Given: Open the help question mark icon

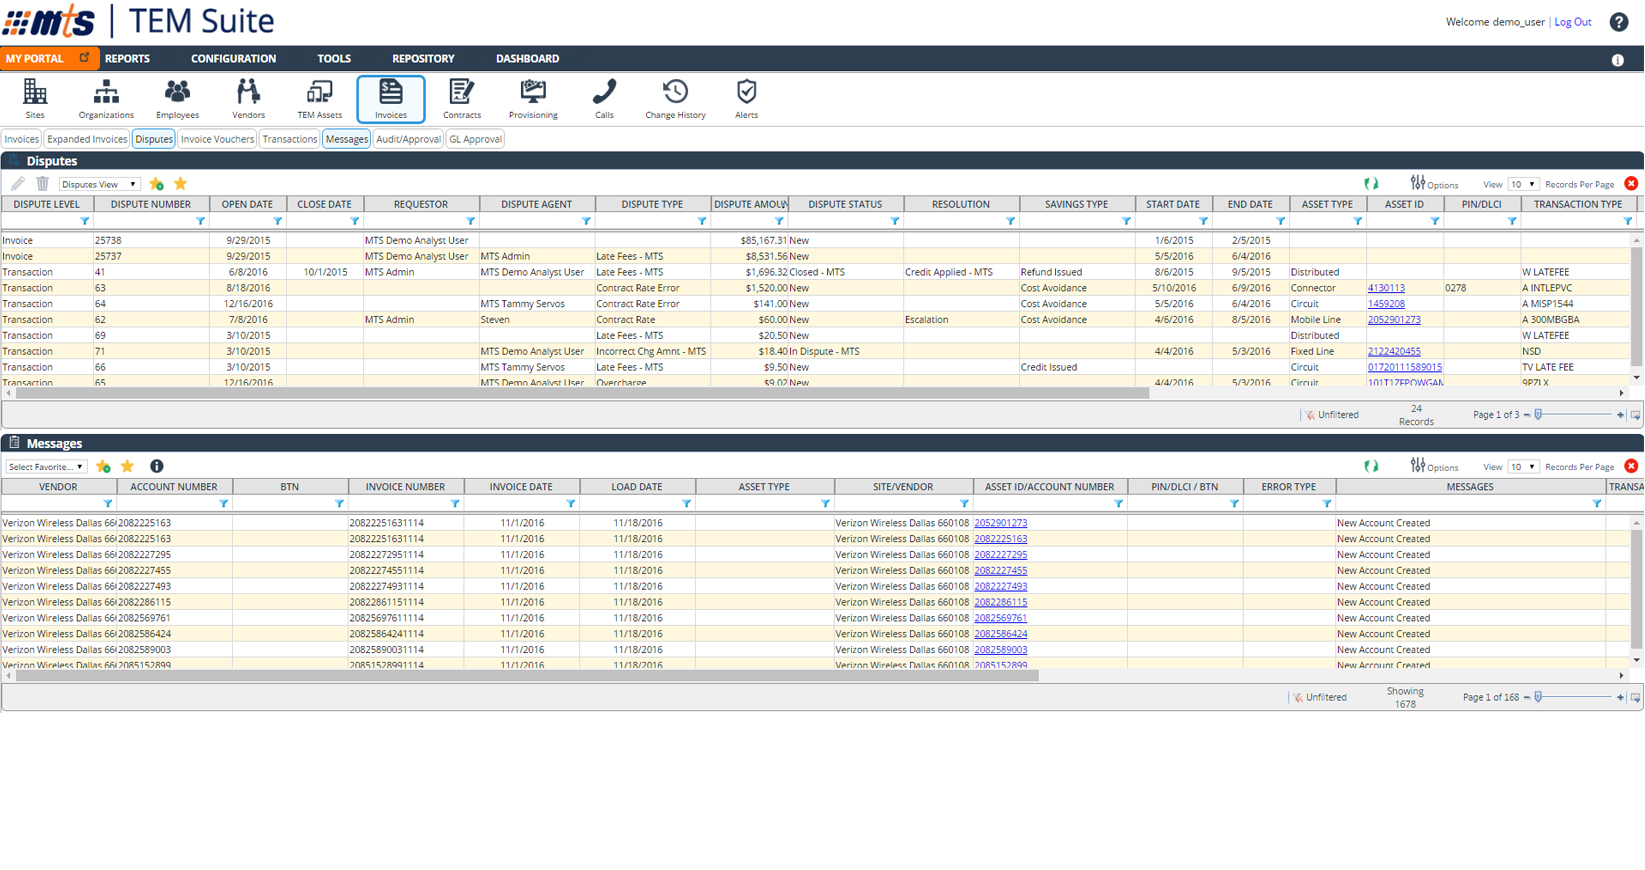Looking at the screenshot, I should (x=1618, y=22).
